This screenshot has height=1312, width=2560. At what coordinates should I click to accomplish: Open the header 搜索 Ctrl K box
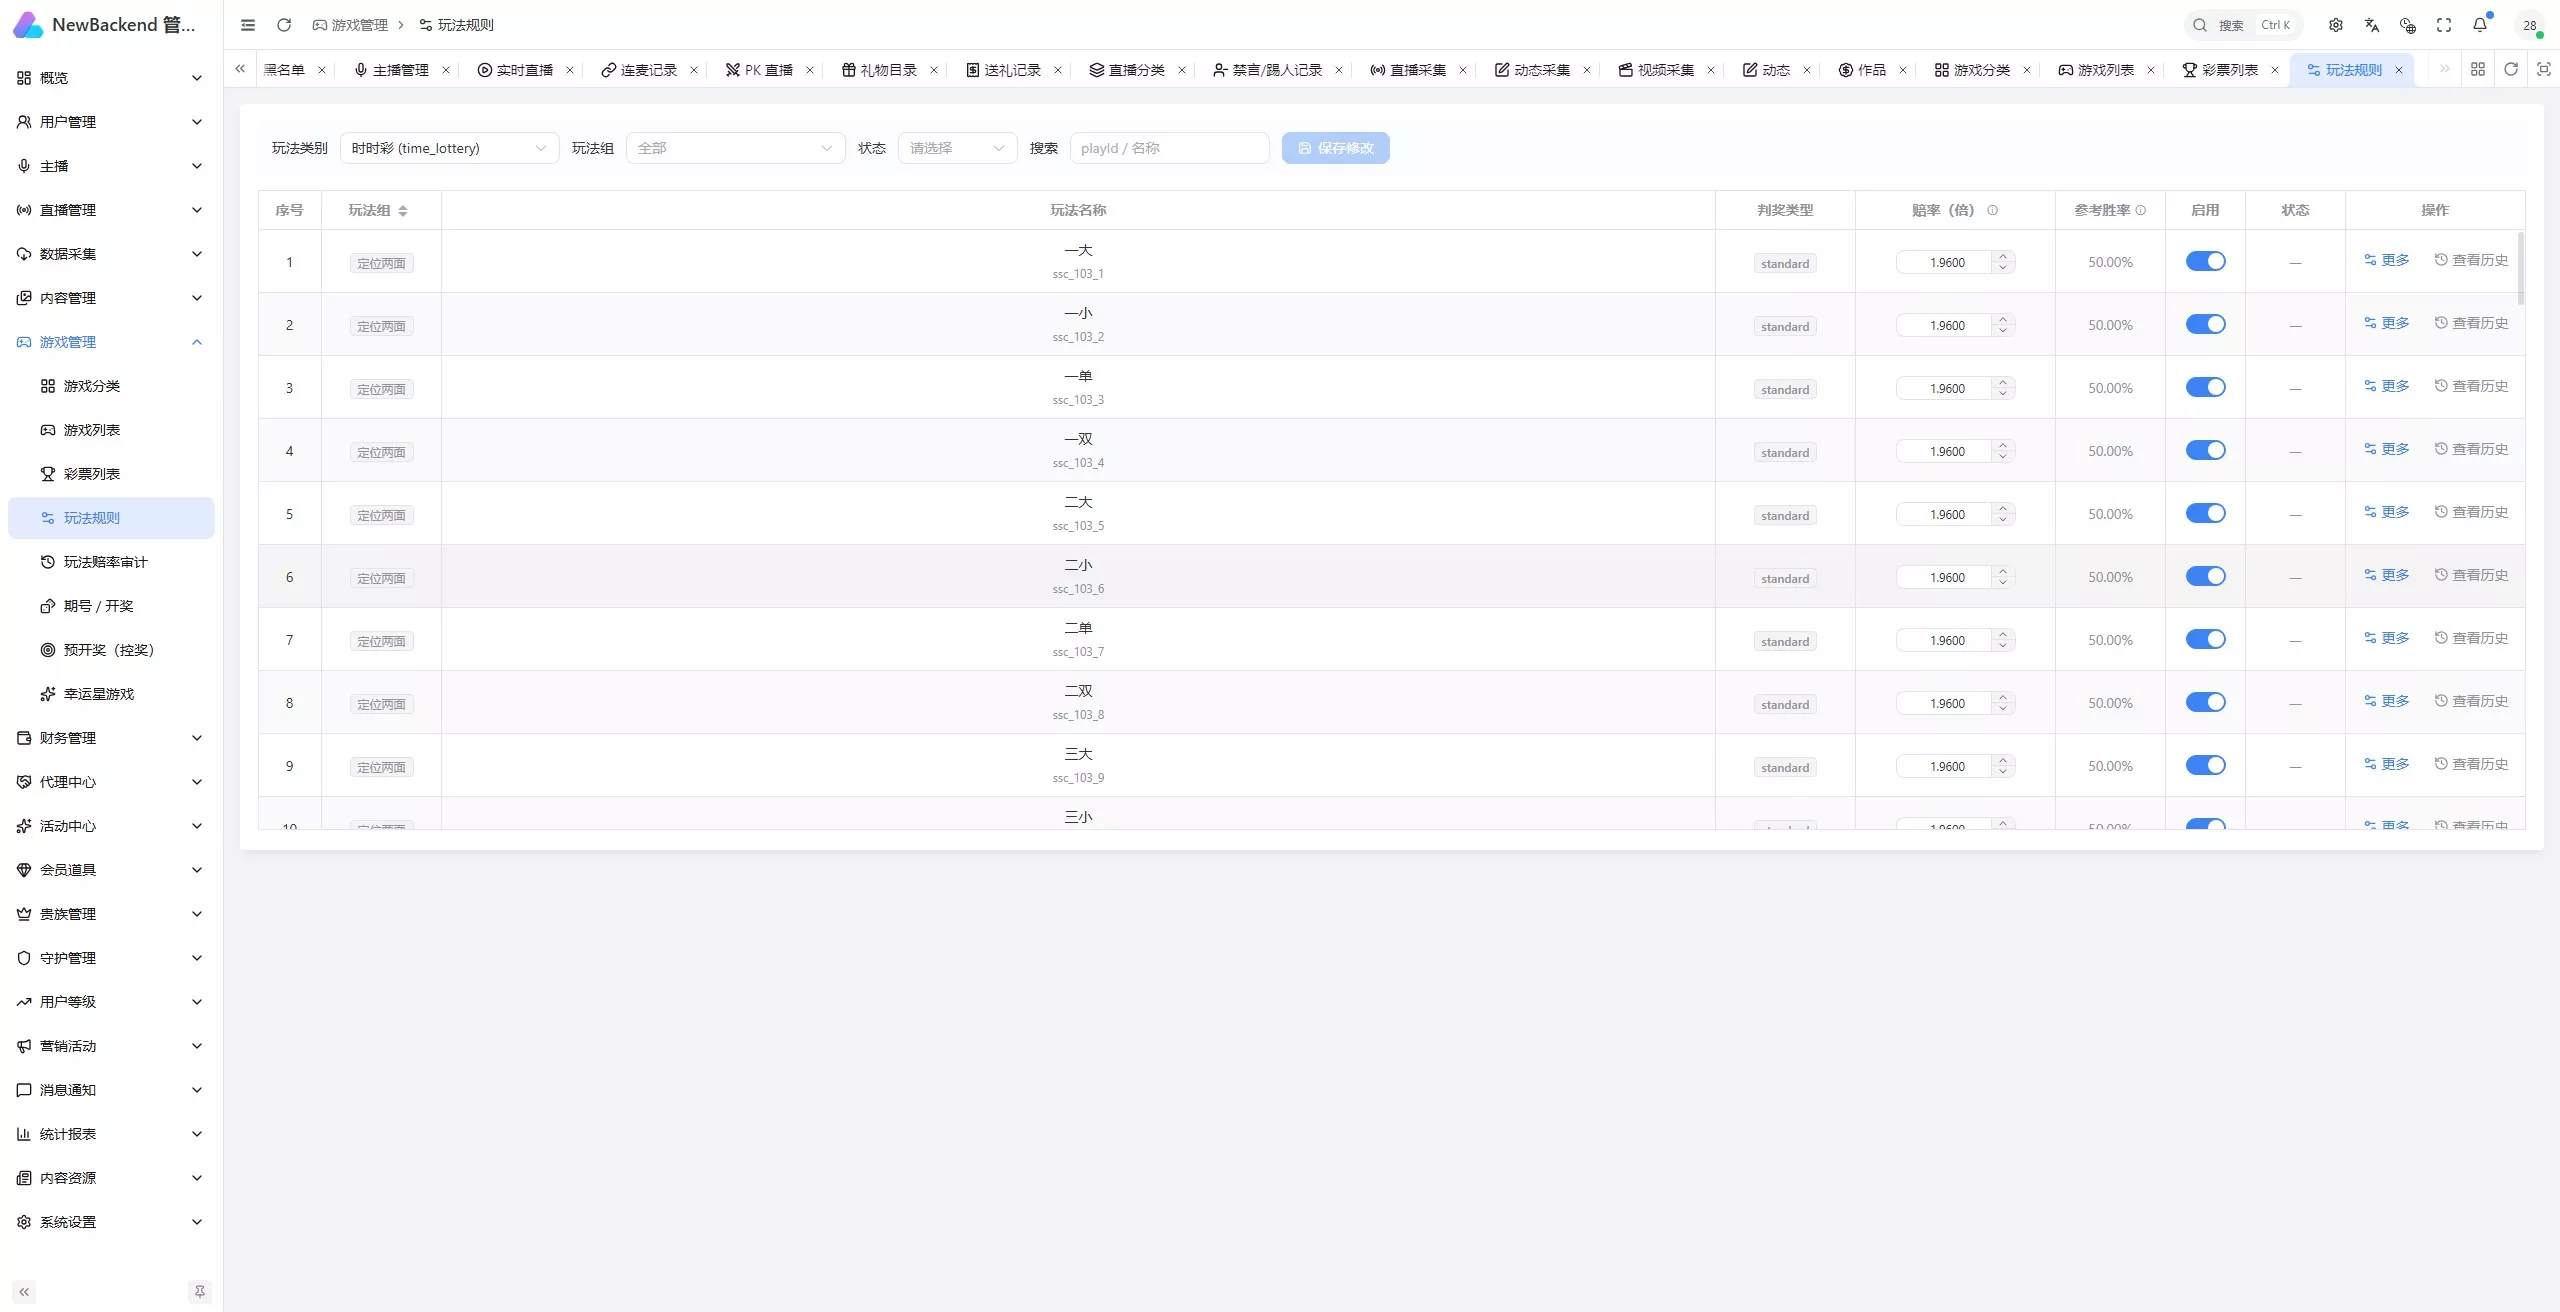point(2243,25)
